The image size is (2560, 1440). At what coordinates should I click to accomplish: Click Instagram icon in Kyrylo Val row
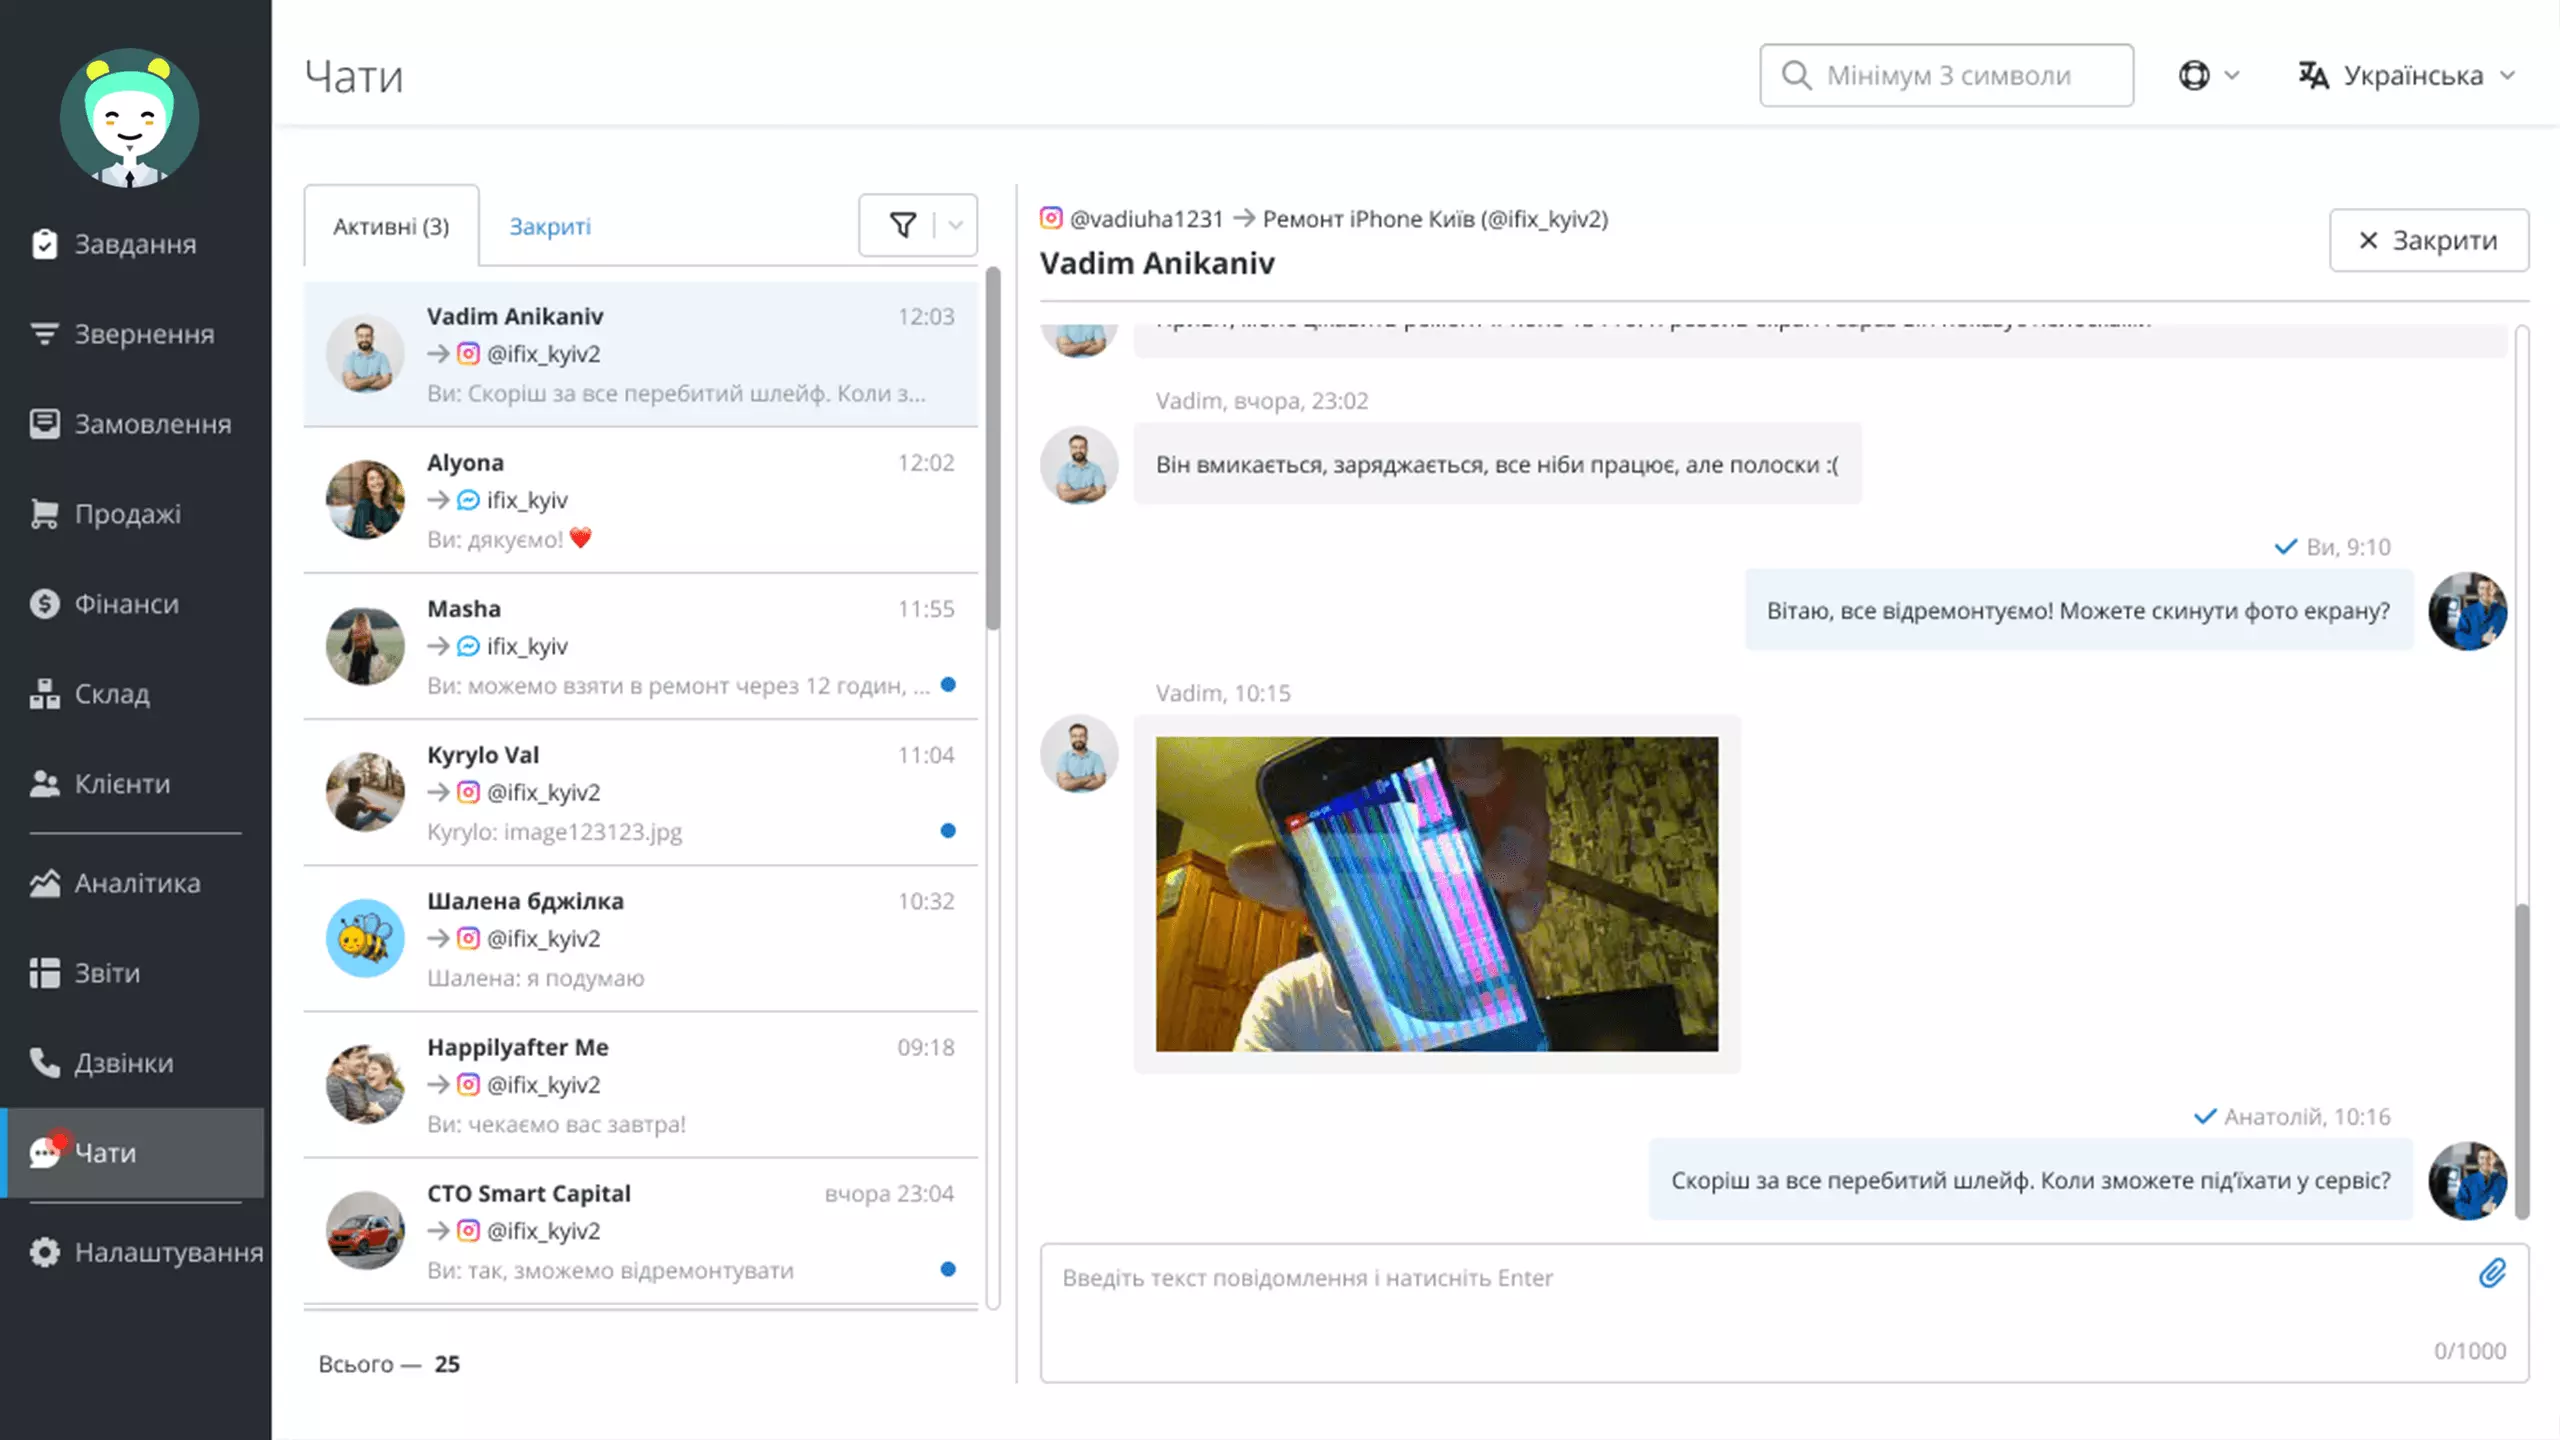pyautogui.click(x=468, y=792)
